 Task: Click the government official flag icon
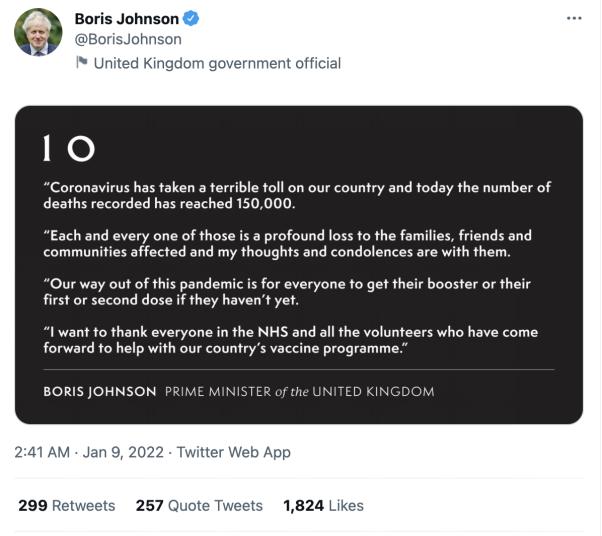tap(82, 63)
